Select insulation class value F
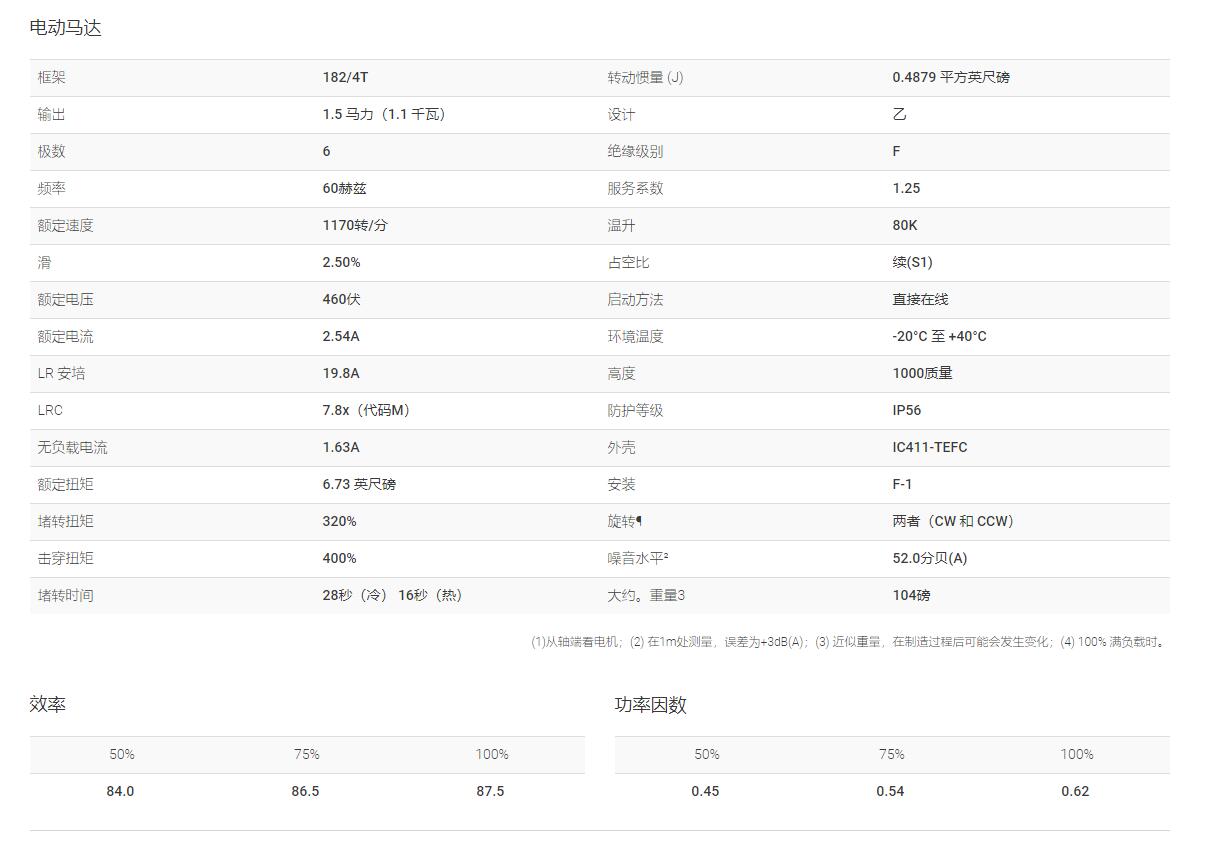The width and height of the screenshot is (1216, 846). pos(896,151)
